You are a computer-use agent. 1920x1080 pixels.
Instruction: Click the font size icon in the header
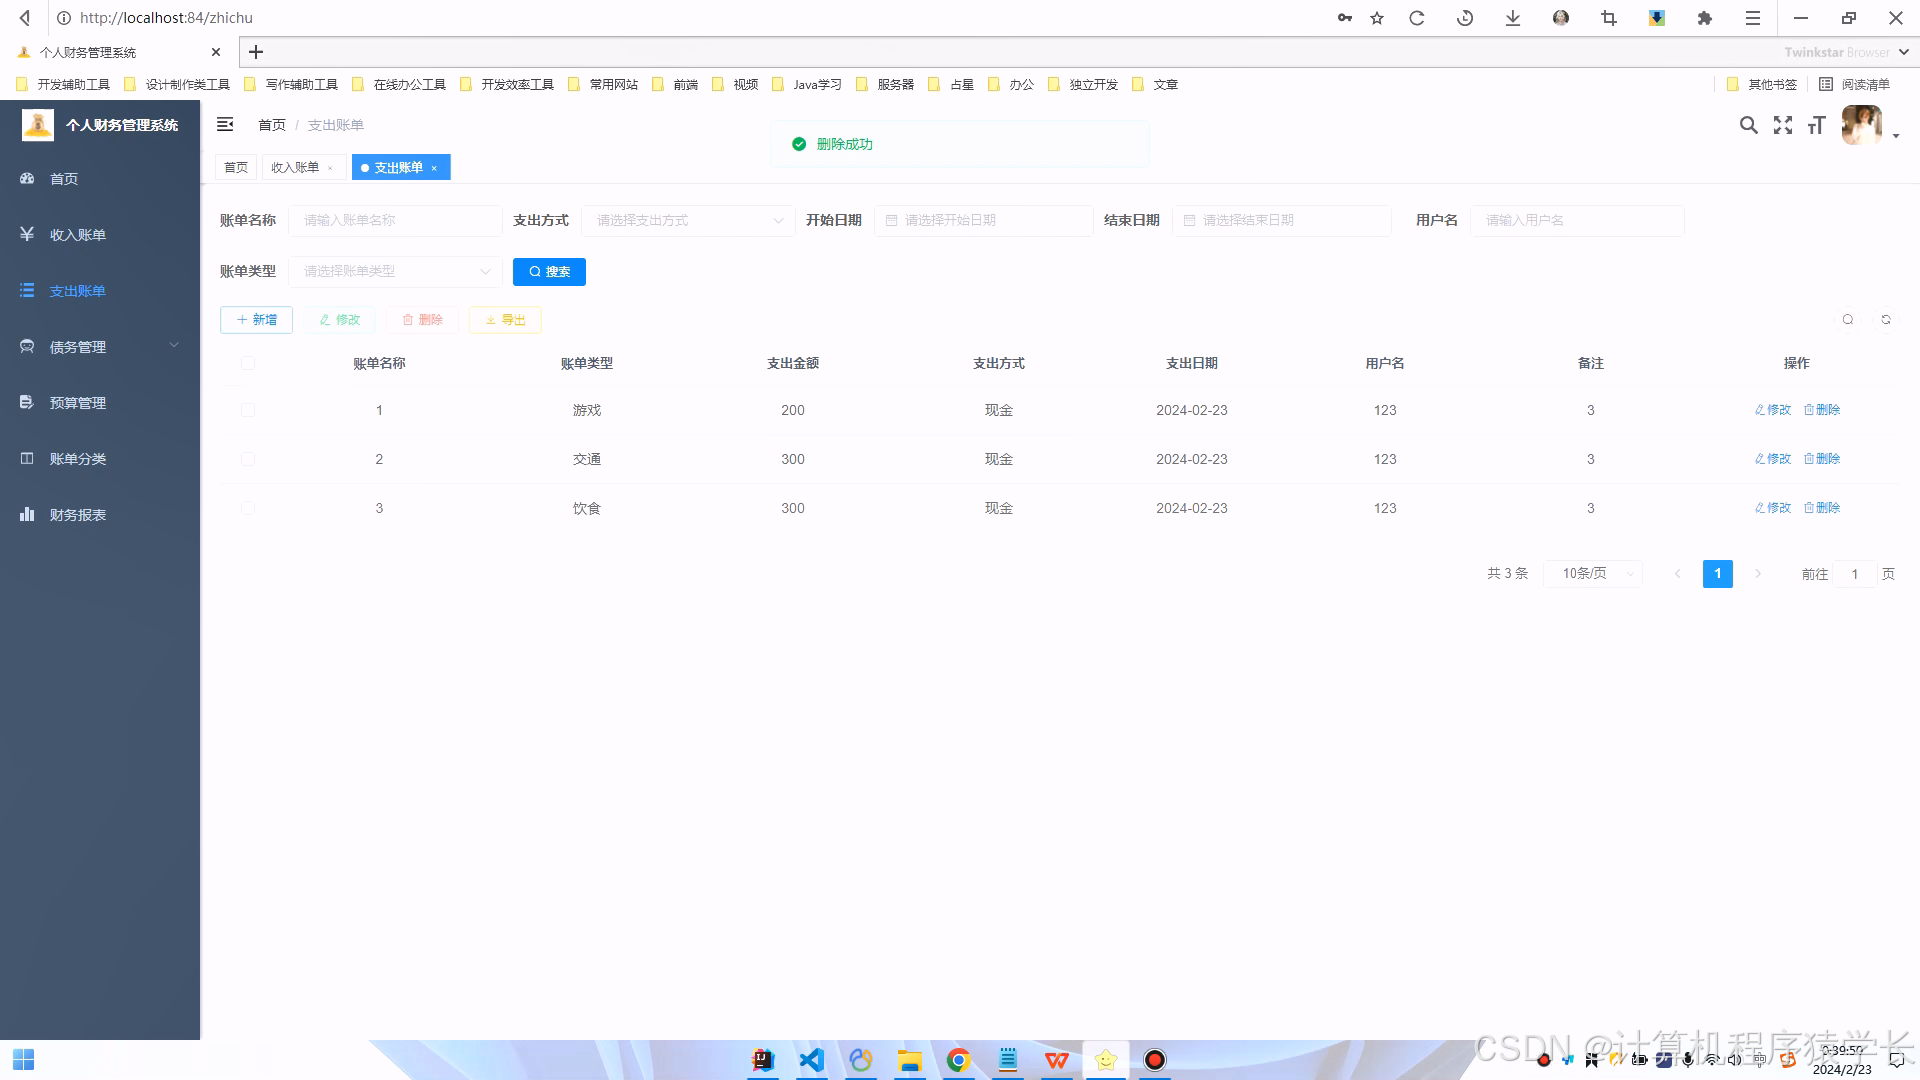click(1816, 125)
